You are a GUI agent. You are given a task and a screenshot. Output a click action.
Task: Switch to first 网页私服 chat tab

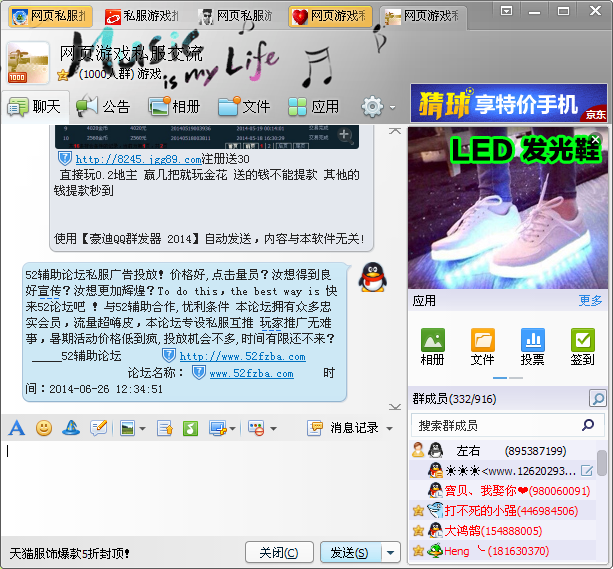point(50,16)
